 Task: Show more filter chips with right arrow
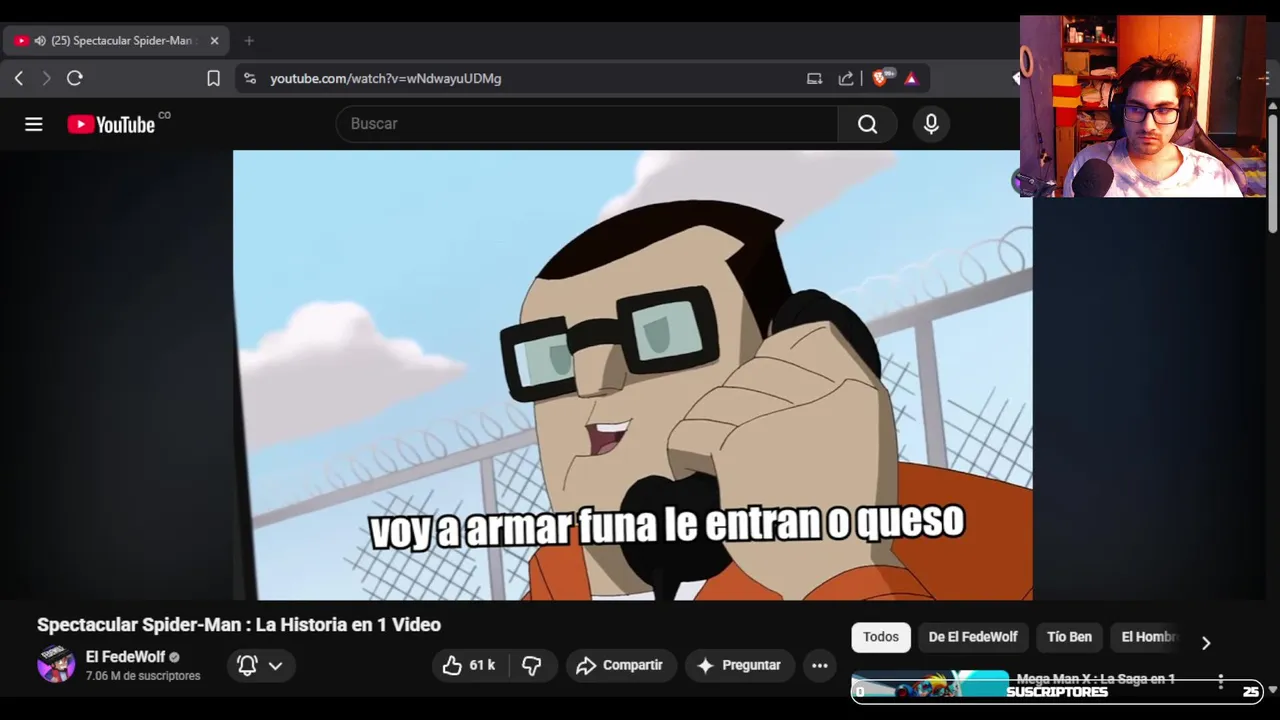point(1206,643)
